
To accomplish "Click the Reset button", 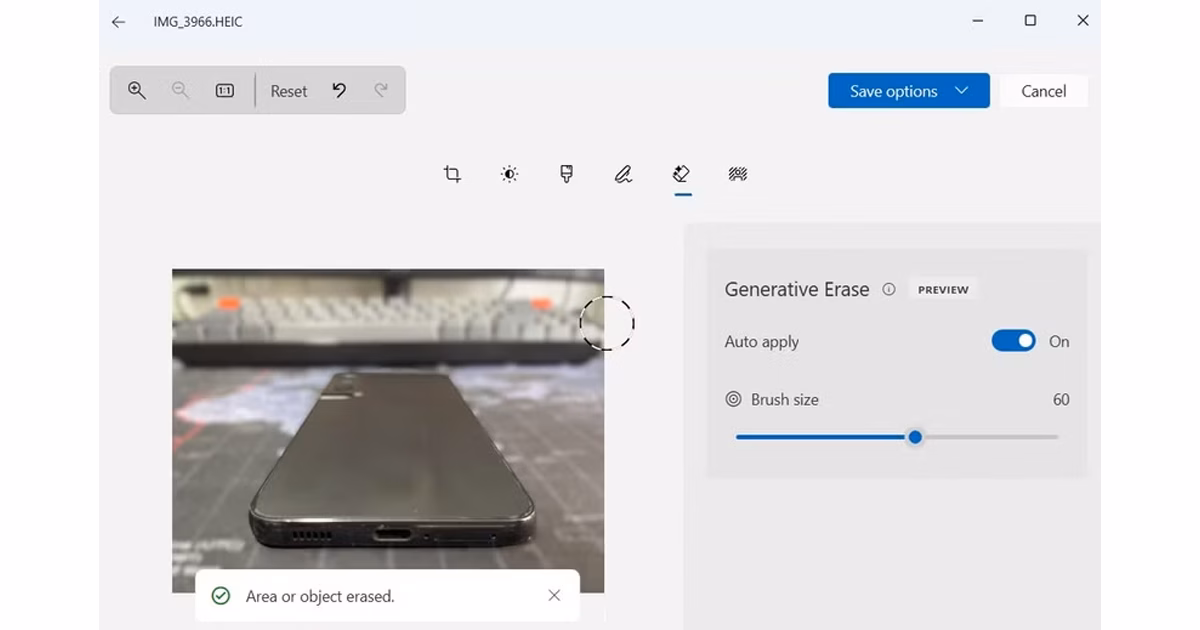I will 289,91.
